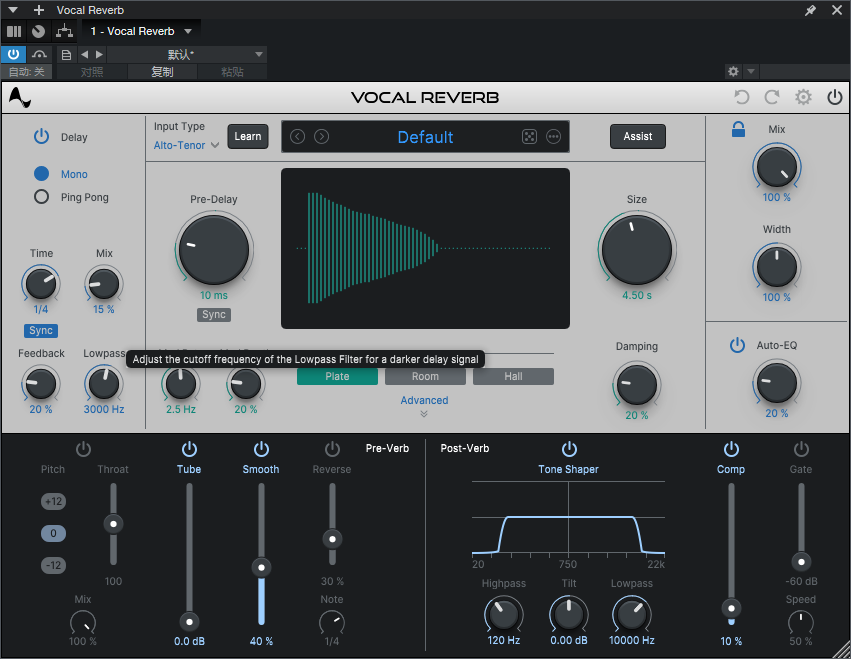This screenshot has height=659, width=851.
Task: Select the Plate reverb type
Action: click(337, 376)
